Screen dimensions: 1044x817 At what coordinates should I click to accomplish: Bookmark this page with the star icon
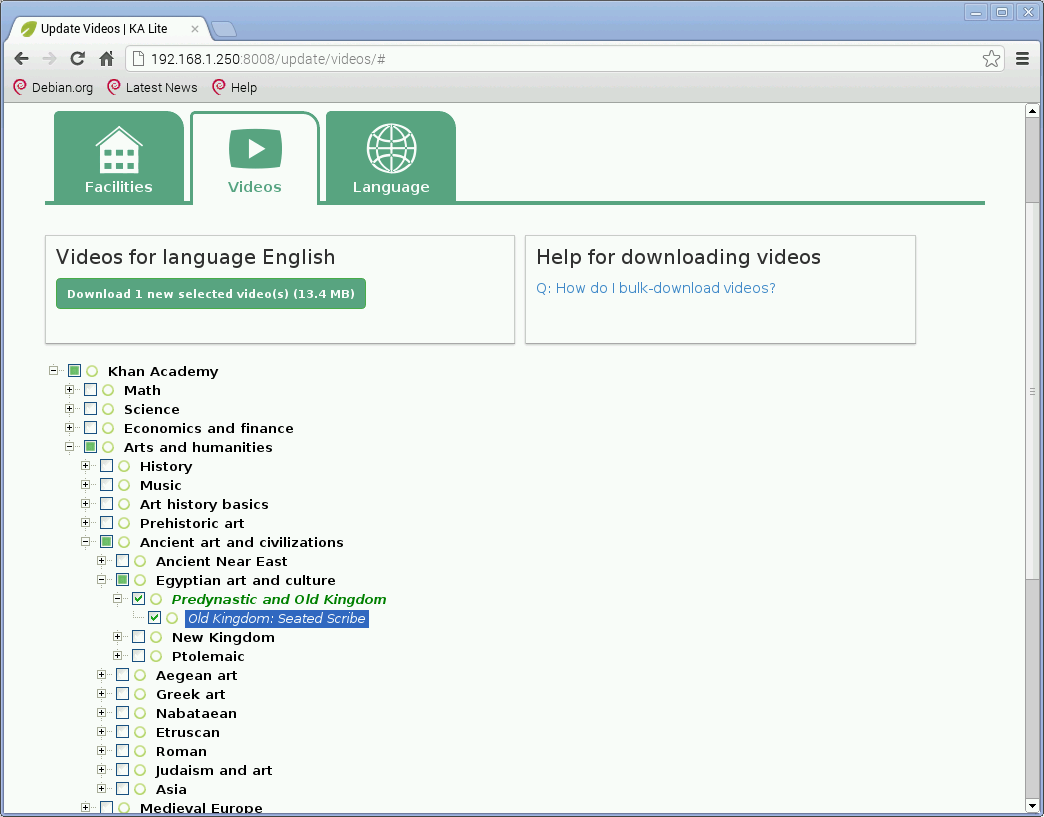pyautogui.click(x=991, y=59)
